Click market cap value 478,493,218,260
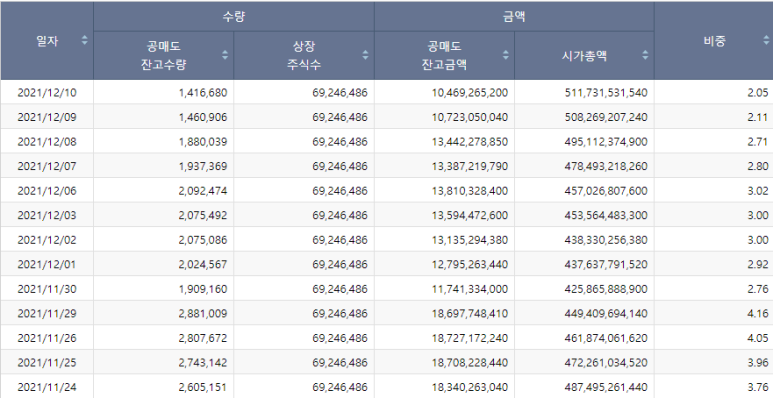This screenshot has width=773, height=398. click(606, 166)
